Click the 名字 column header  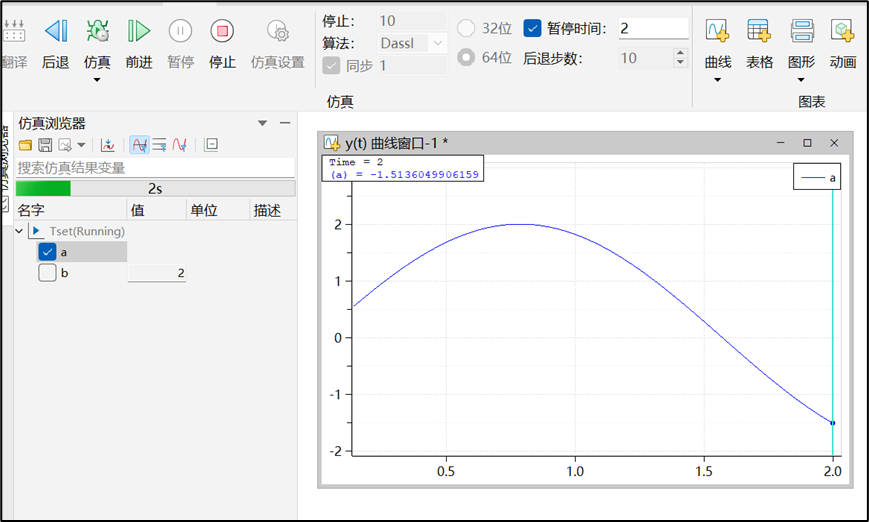71,210
